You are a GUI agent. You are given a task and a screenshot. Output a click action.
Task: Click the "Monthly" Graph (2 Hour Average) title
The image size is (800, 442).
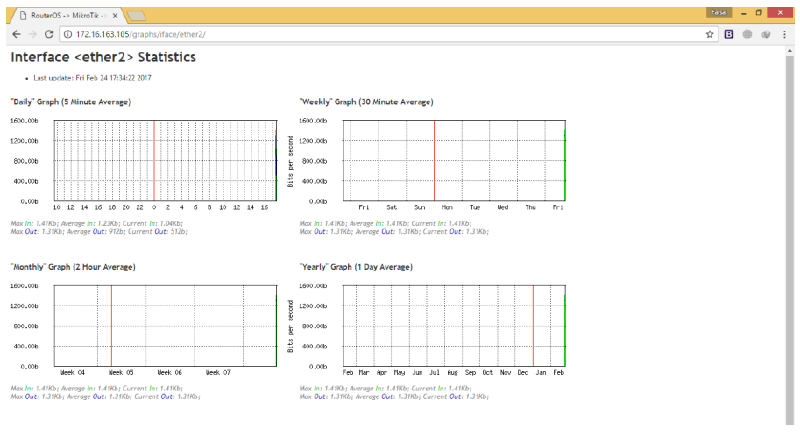pyautogui.click(x=73, y=267)
